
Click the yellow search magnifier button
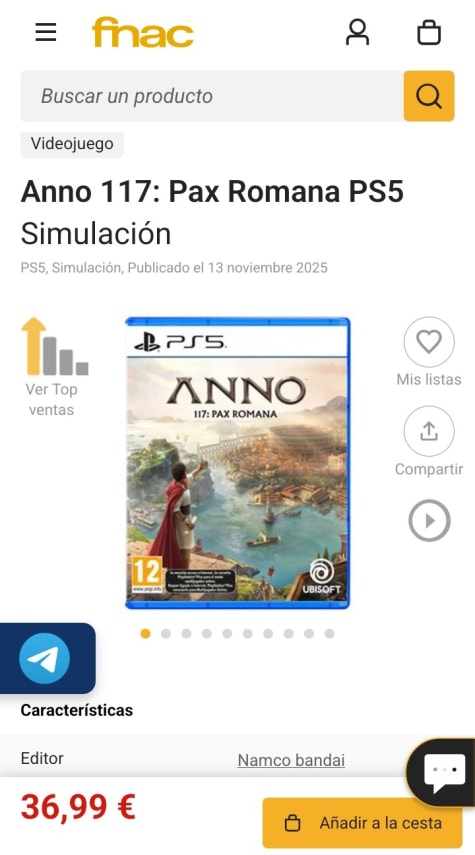429,96
